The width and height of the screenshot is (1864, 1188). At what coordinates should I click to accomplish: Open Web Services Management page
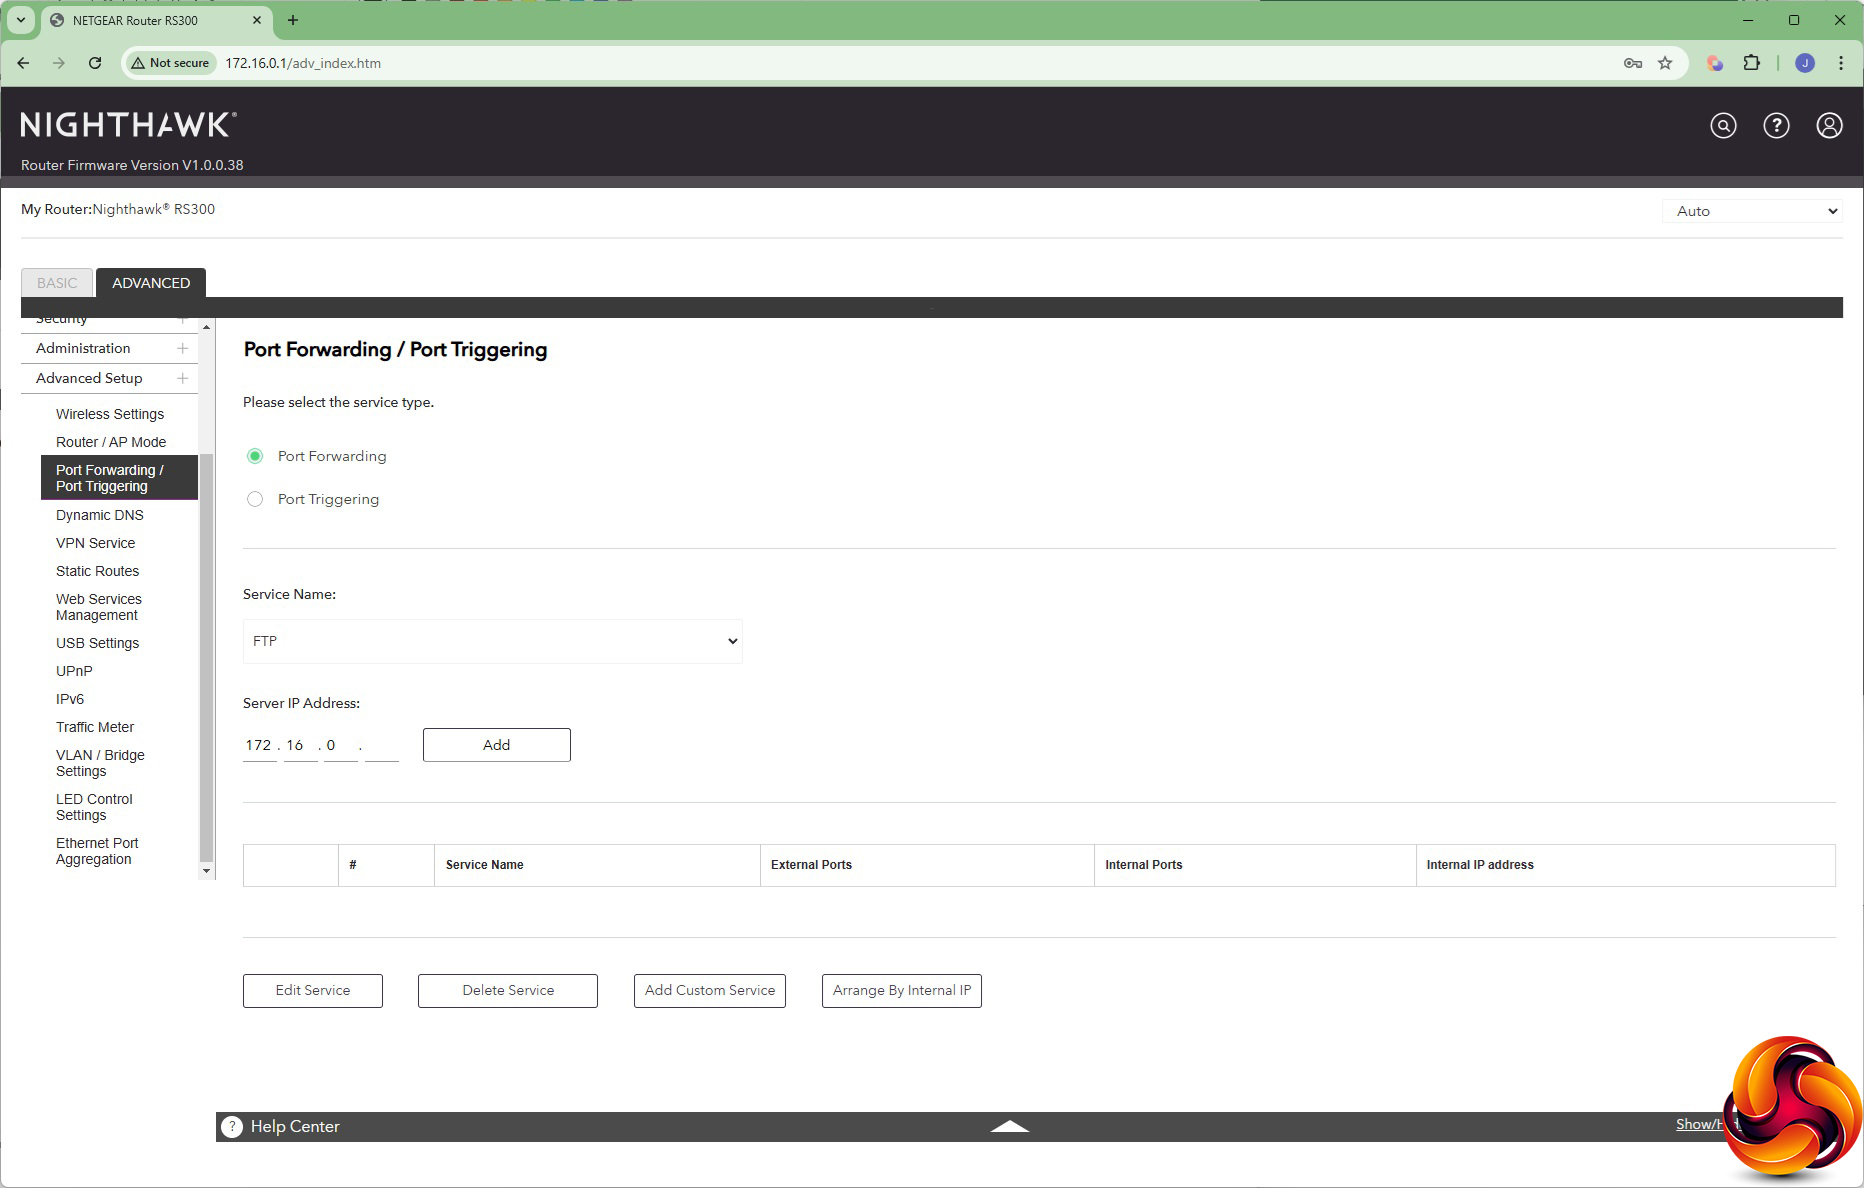coord(99,607)
